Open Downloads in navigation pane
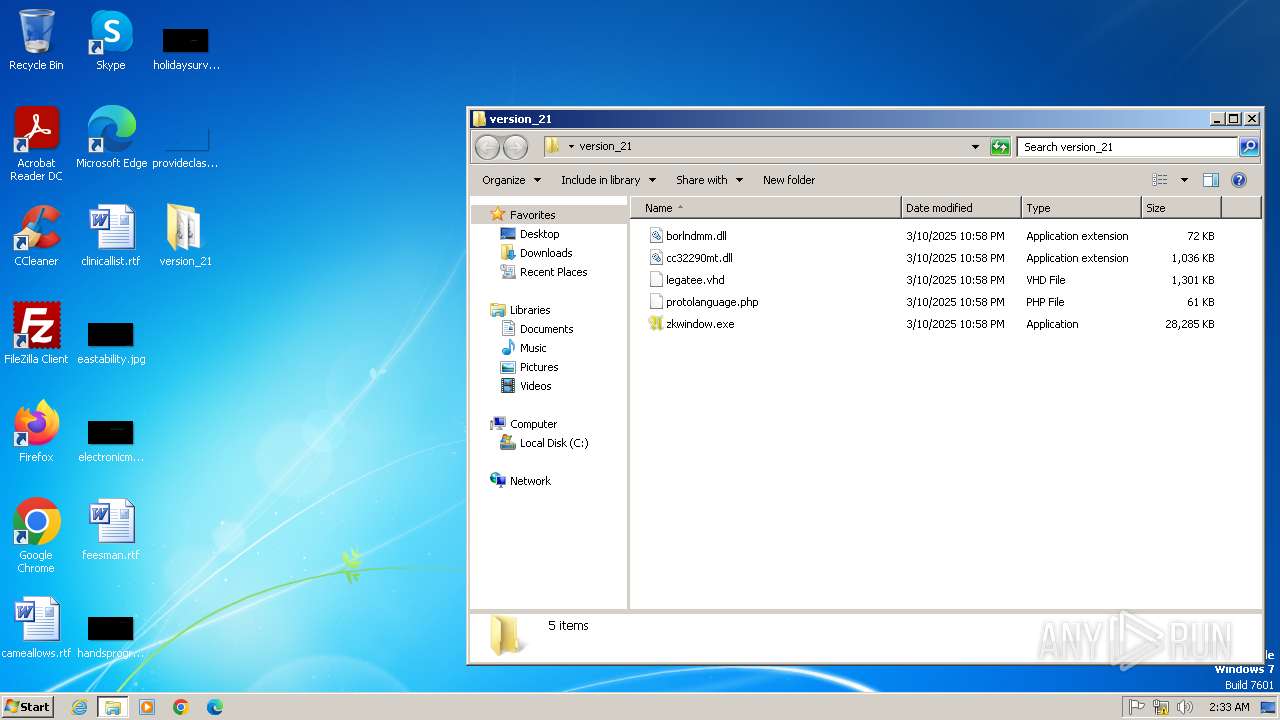The width and height of the screenshot is (1280, 720). click(546, 253)
